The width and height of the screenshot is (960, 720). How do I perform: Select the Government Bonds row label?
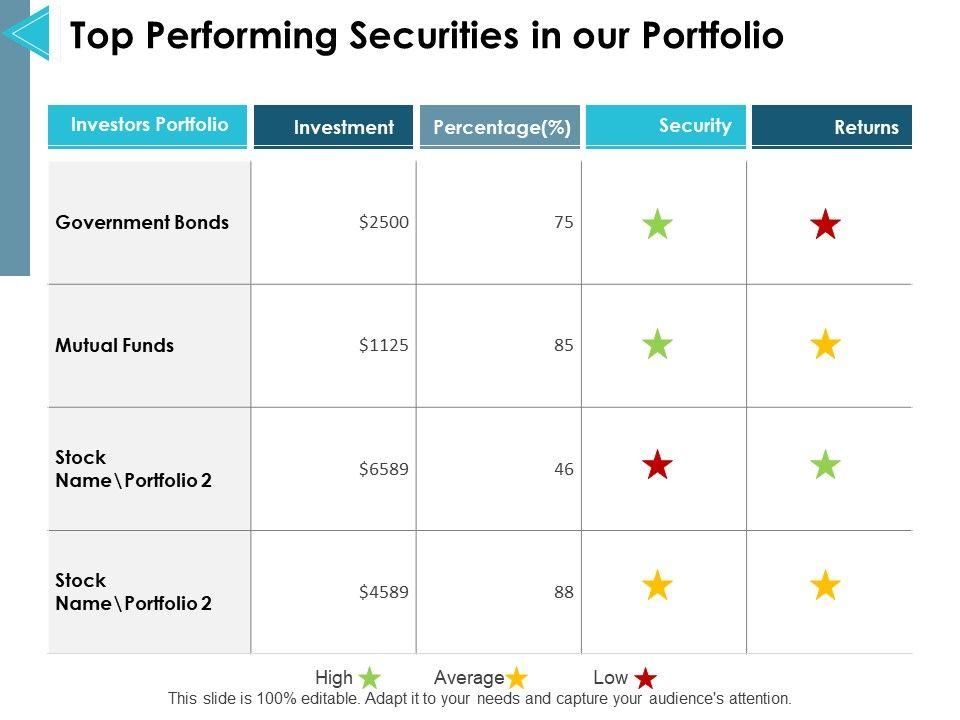click(142, 223)
